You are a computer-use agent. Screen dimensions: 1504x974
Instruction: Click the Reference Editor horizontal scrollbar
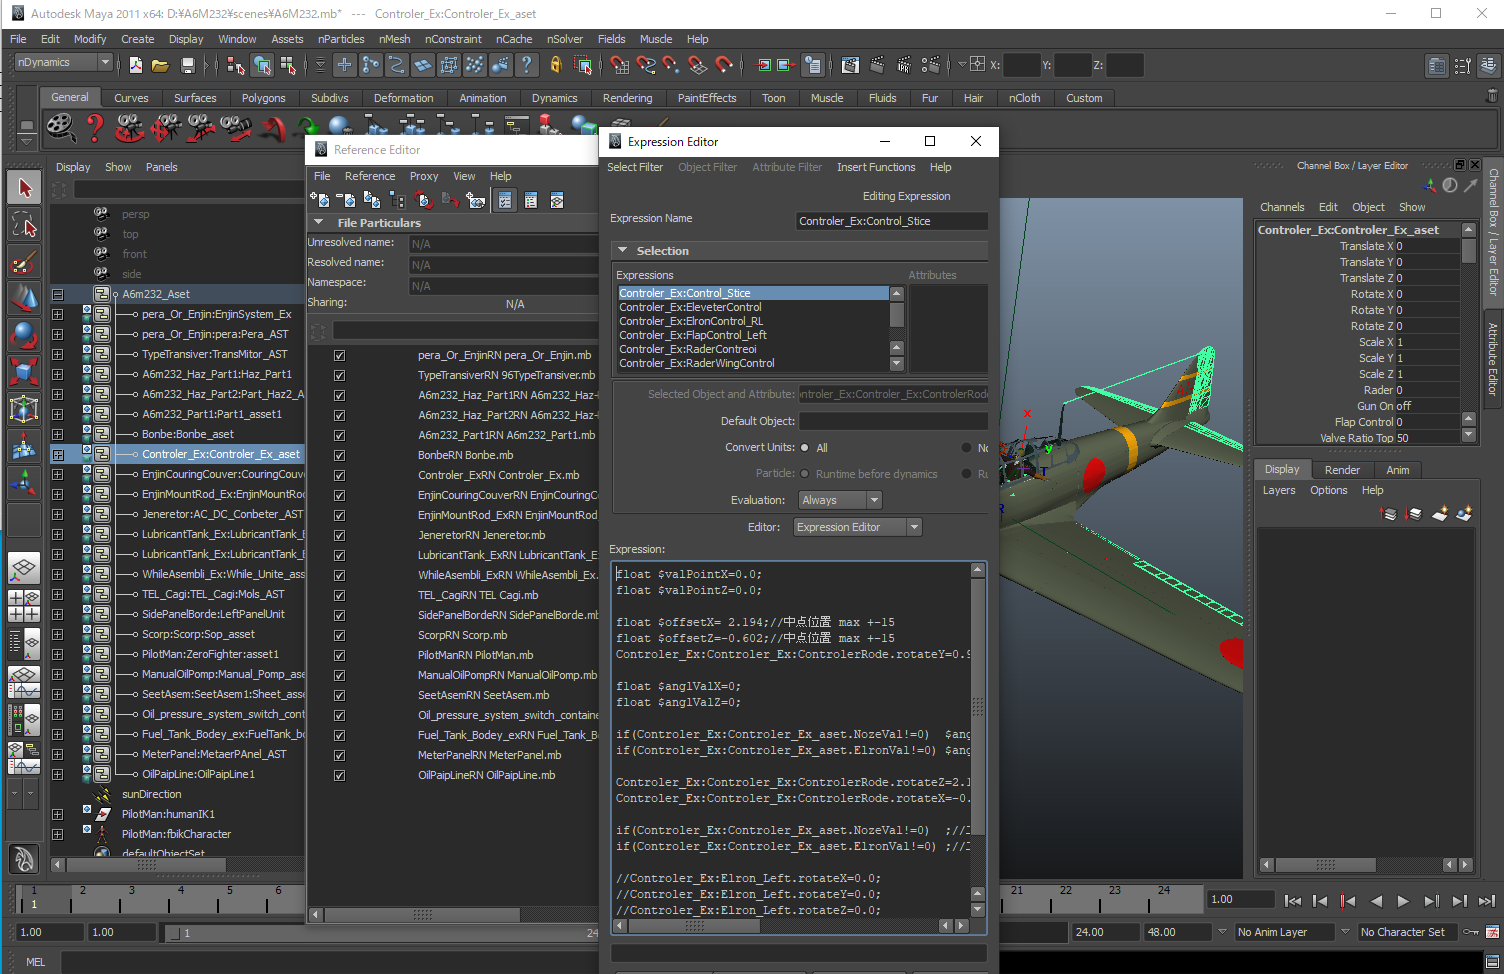click(x=422, y=915)
